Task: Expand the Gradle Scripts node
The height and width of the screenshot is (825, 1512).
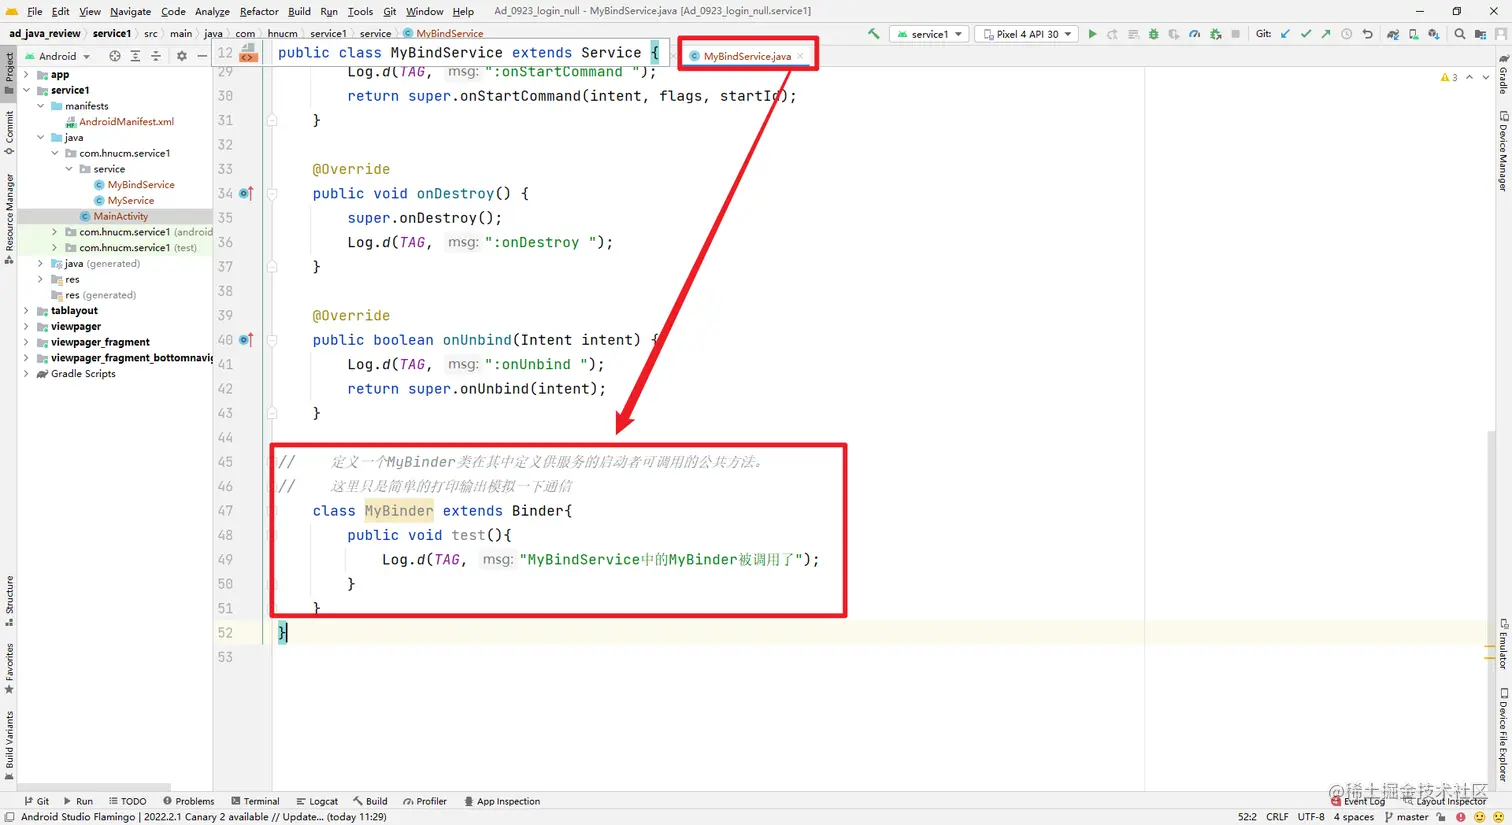Action: (26, 374)
